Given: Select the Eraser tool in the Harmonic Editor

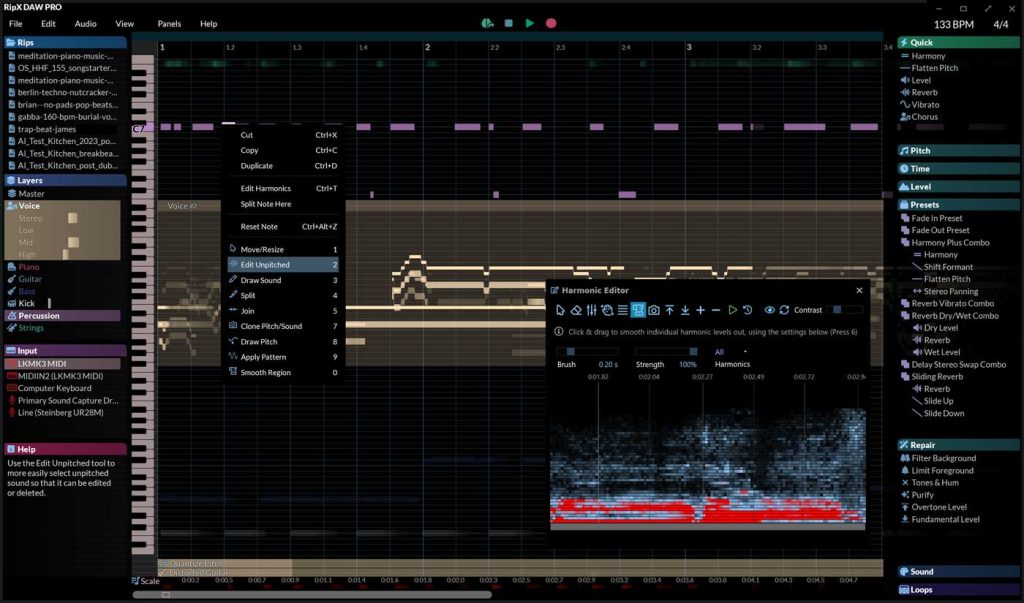Looking at the screenshot, I should [x=576, y=310].
